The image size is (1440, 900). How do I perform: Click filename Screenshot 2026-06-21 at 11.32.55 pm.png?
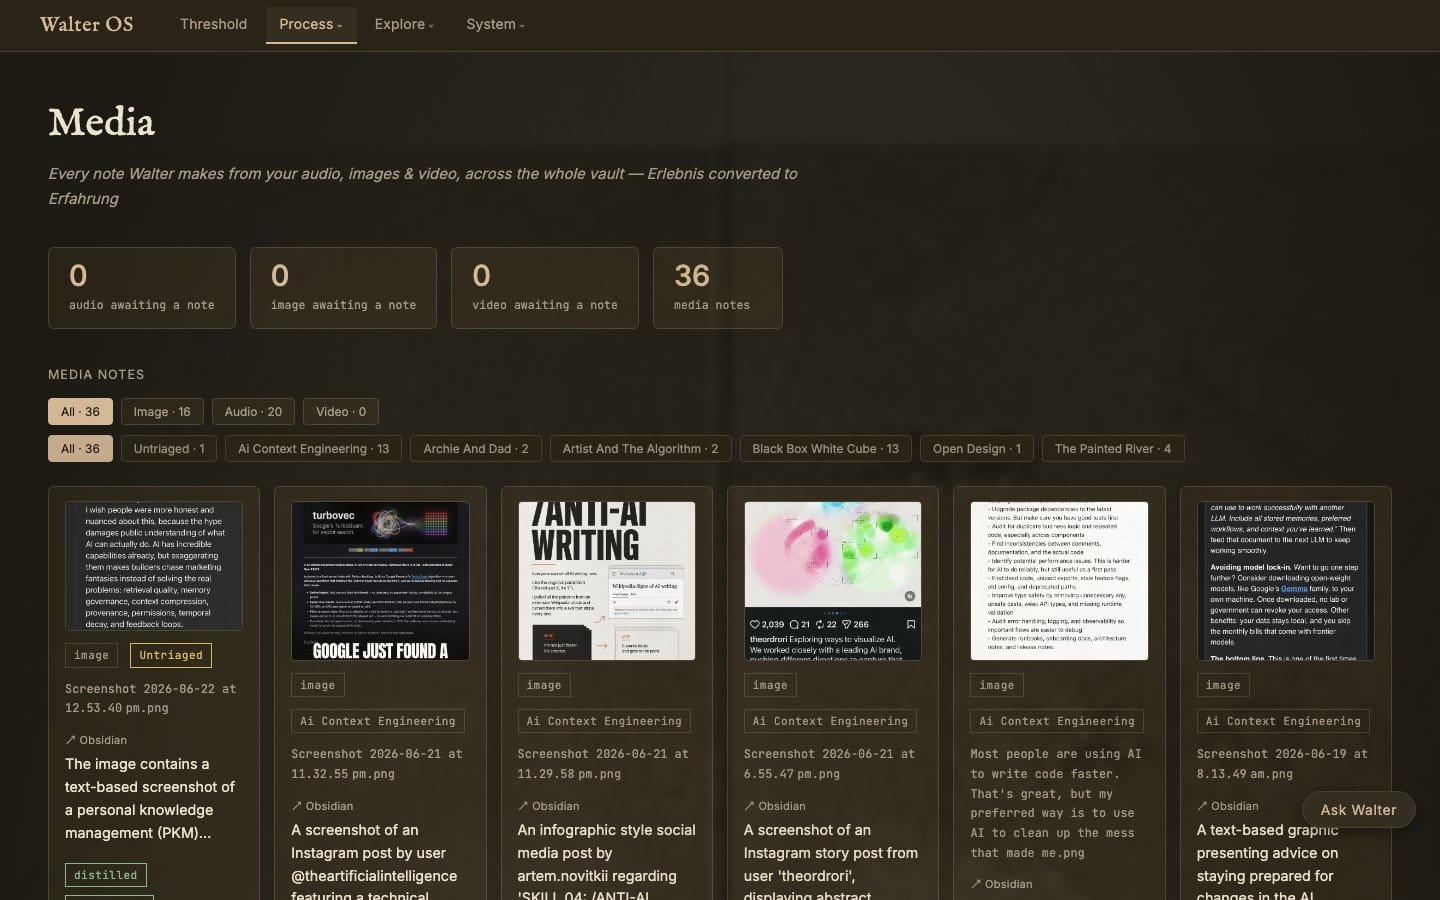377,764
